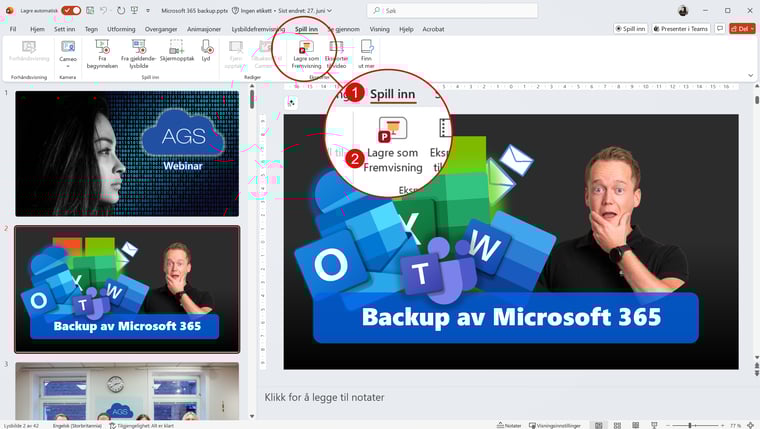Image resolution: width=760 pixels, height=429 pixels.
Task: Click the red Del share button
Action: coord(743,29)
